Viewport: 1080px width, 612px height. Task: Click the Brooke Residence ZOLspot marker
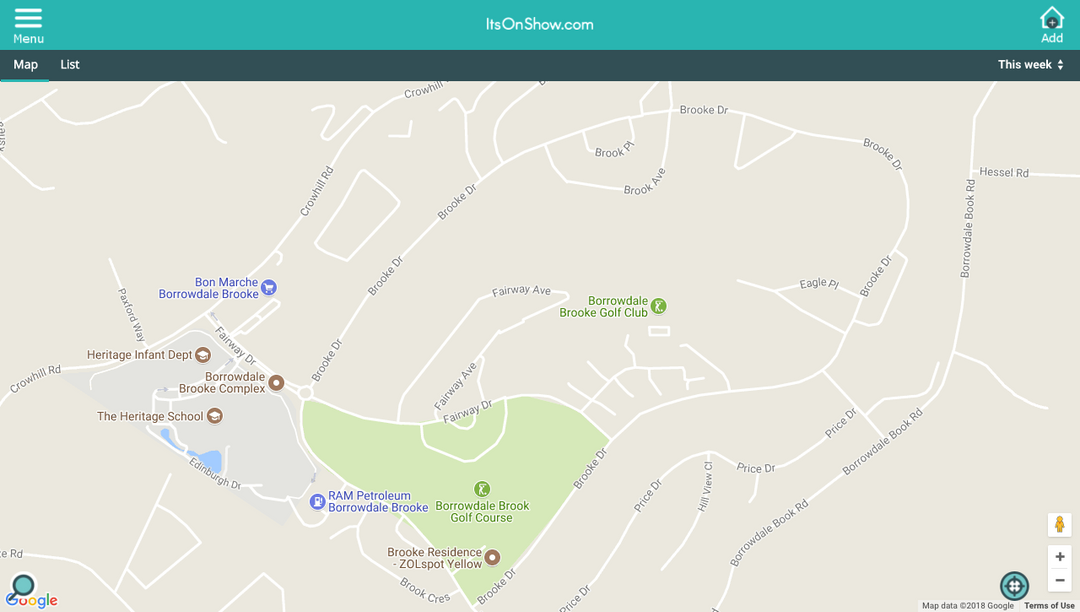[x=492, y=558]
